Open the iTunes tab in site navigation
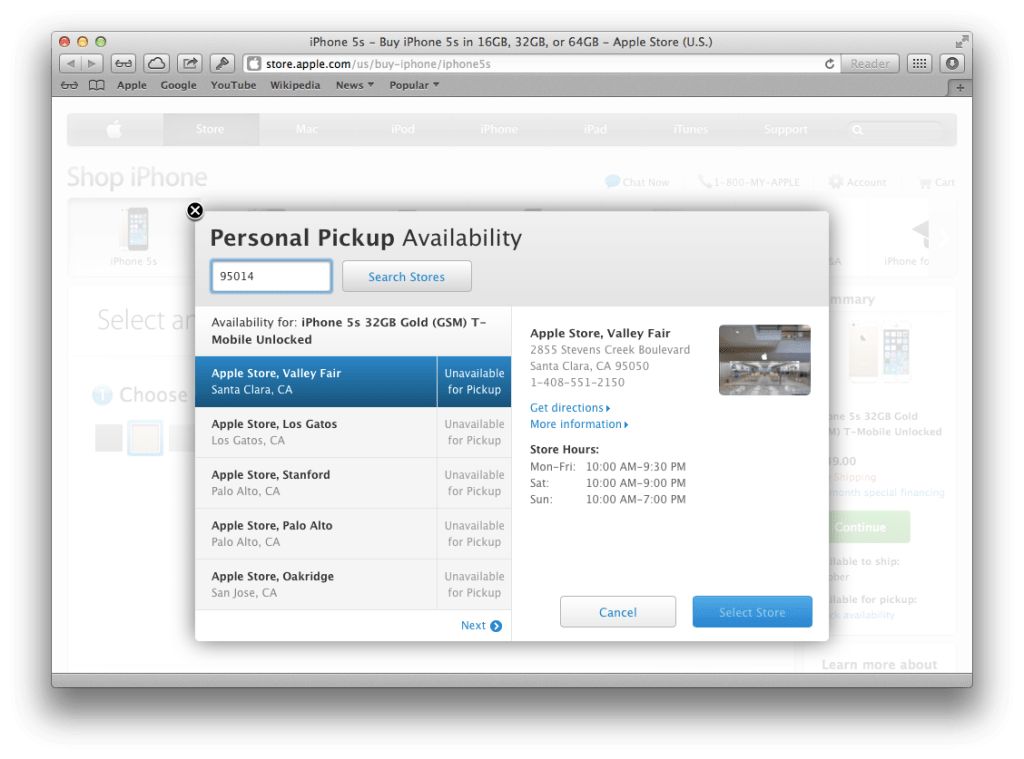Image resolution: width=1024 pixels, height=759 pixels. click(690, 129)
